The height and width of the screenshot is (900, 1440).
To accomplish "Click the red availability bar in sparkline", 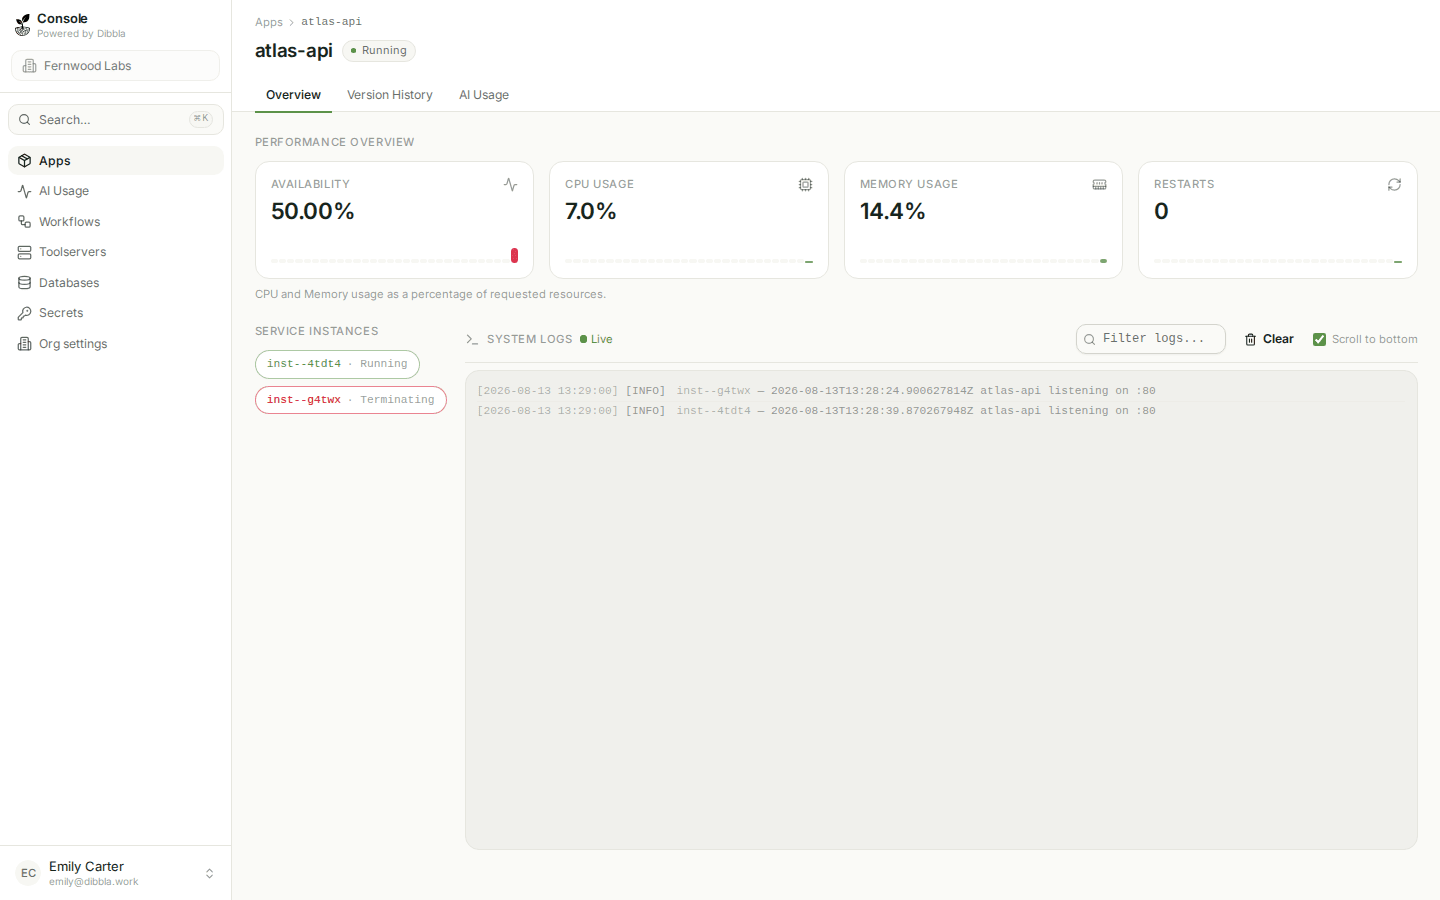I will (514, 256).
